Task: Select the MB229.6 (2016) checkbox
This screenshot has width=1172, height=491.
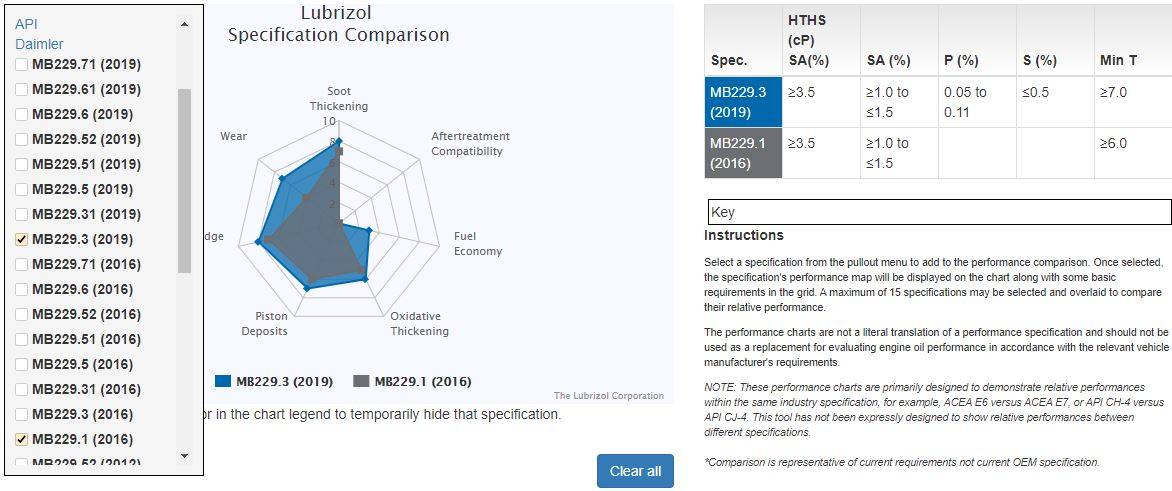Action: coord(22,289)
